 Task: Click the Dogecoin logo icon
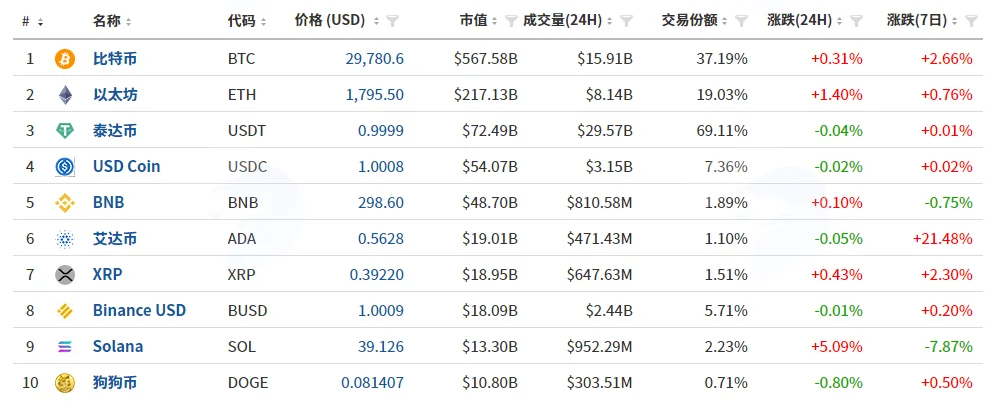click(x=65, y=383)
